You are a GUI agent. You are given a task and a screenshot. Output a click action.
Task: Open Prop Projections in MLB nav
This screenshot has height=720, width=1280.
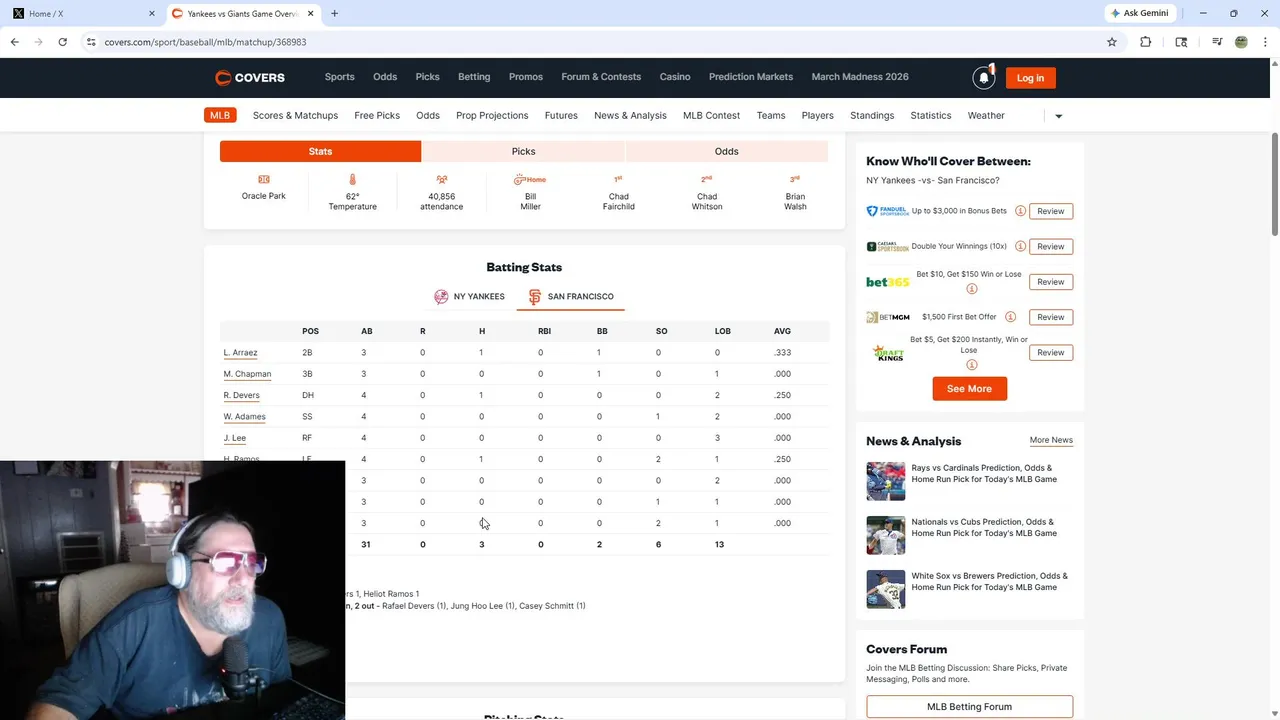pyautogui.click(x=492, y=116)
